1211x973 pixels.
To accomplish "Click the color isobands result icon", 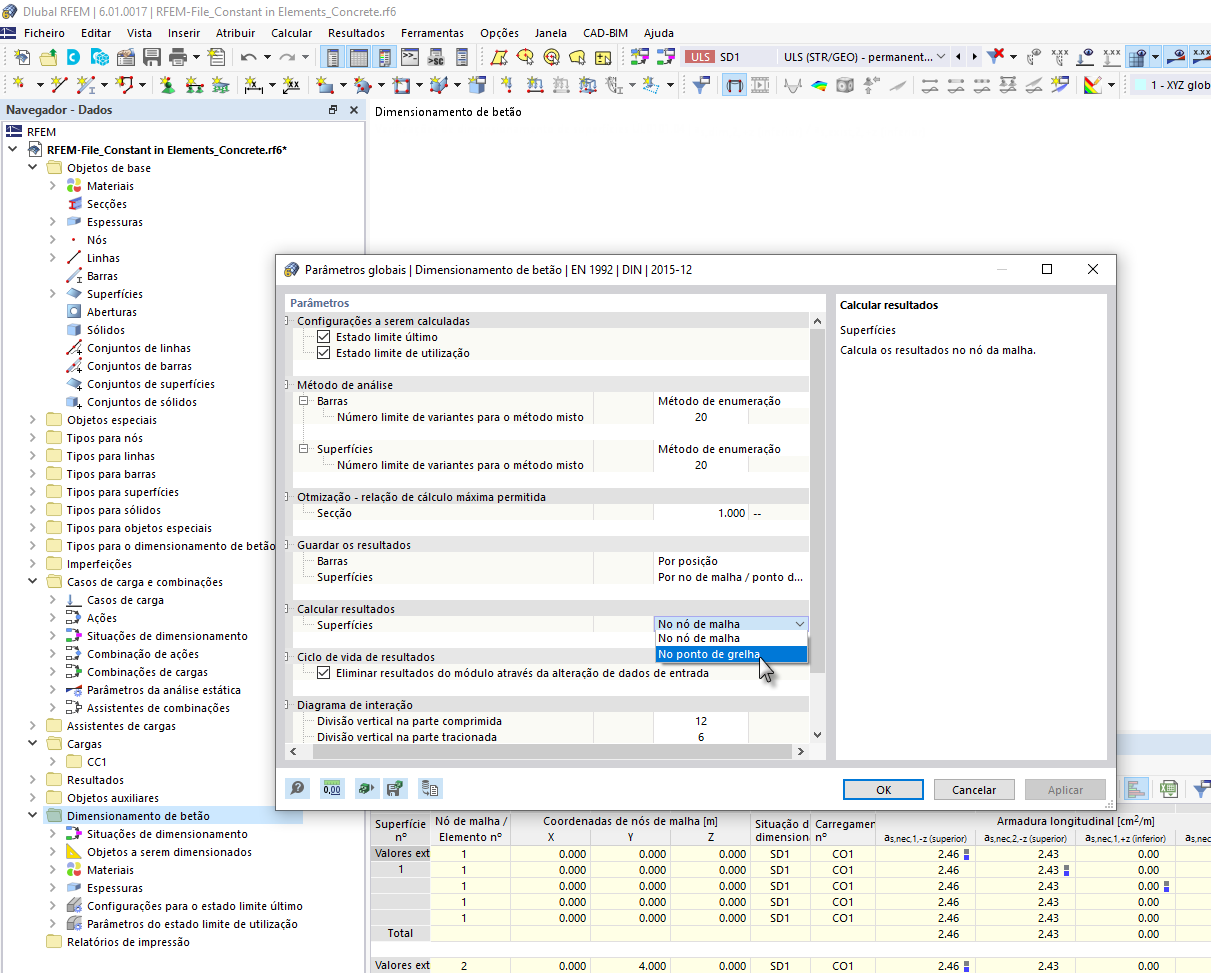I will click(x=820, y=84).
